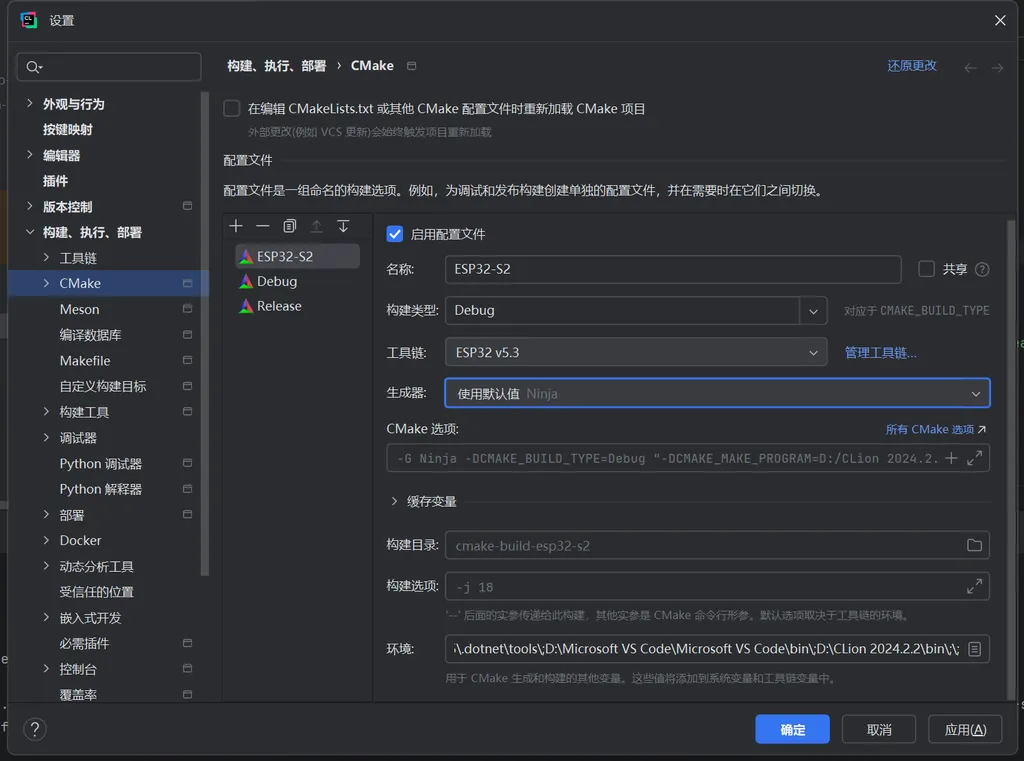Image resolution: width=1024 pixels, height=761 pixels.
Task: Focus the settings search field
Action: 109,67
